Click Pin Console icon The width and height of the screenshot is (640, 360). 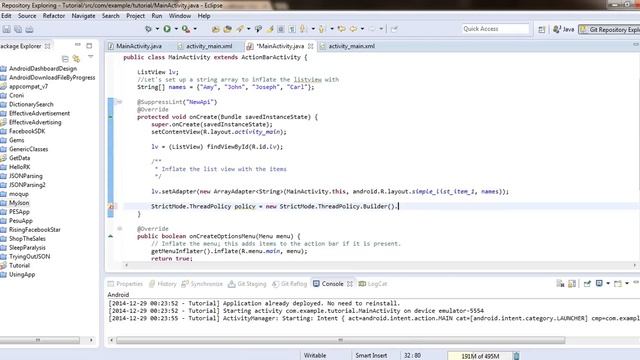click(587, 284)
